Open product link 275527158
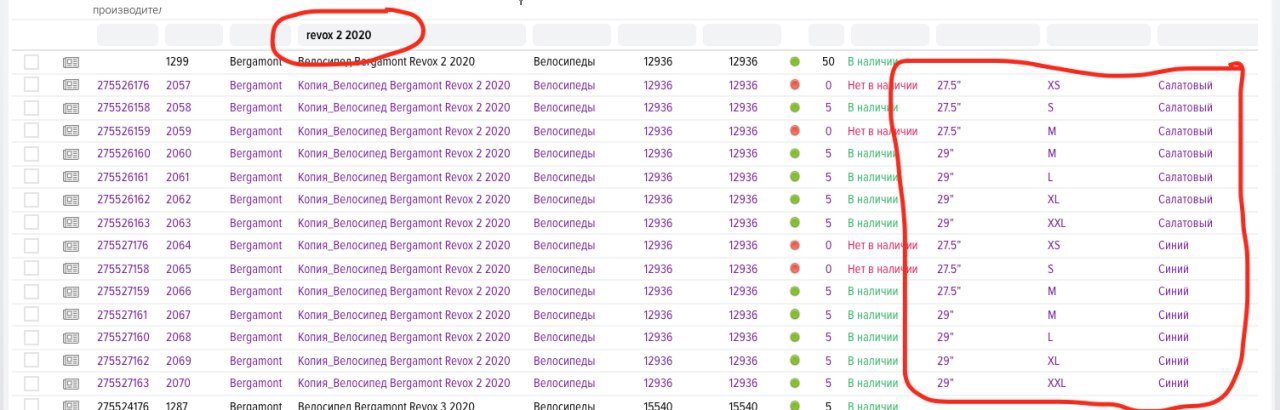The width and height of the screenshot is (1280, 410). (124, 269)
